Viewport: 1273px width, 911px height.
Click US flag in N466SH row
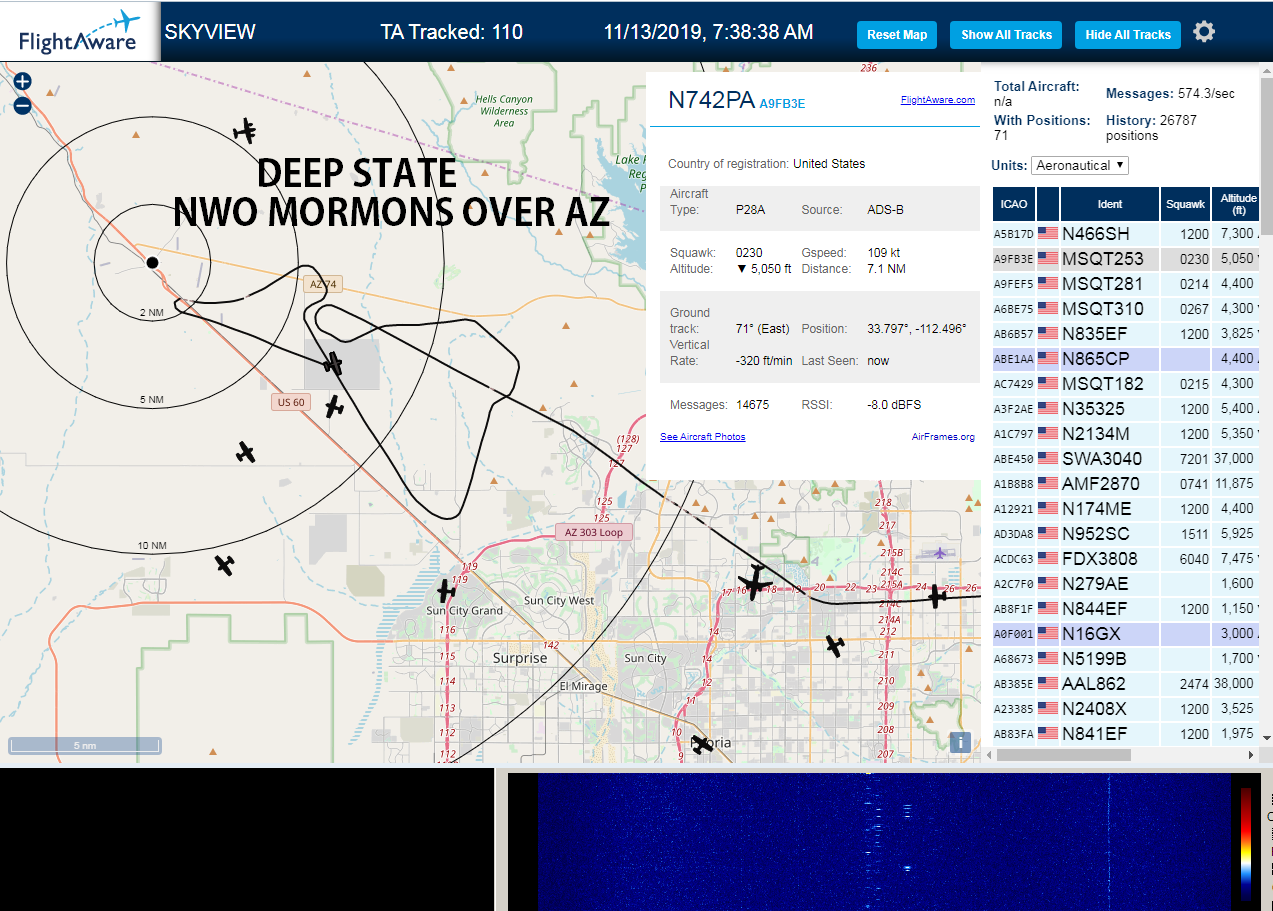click(1048, 233)
